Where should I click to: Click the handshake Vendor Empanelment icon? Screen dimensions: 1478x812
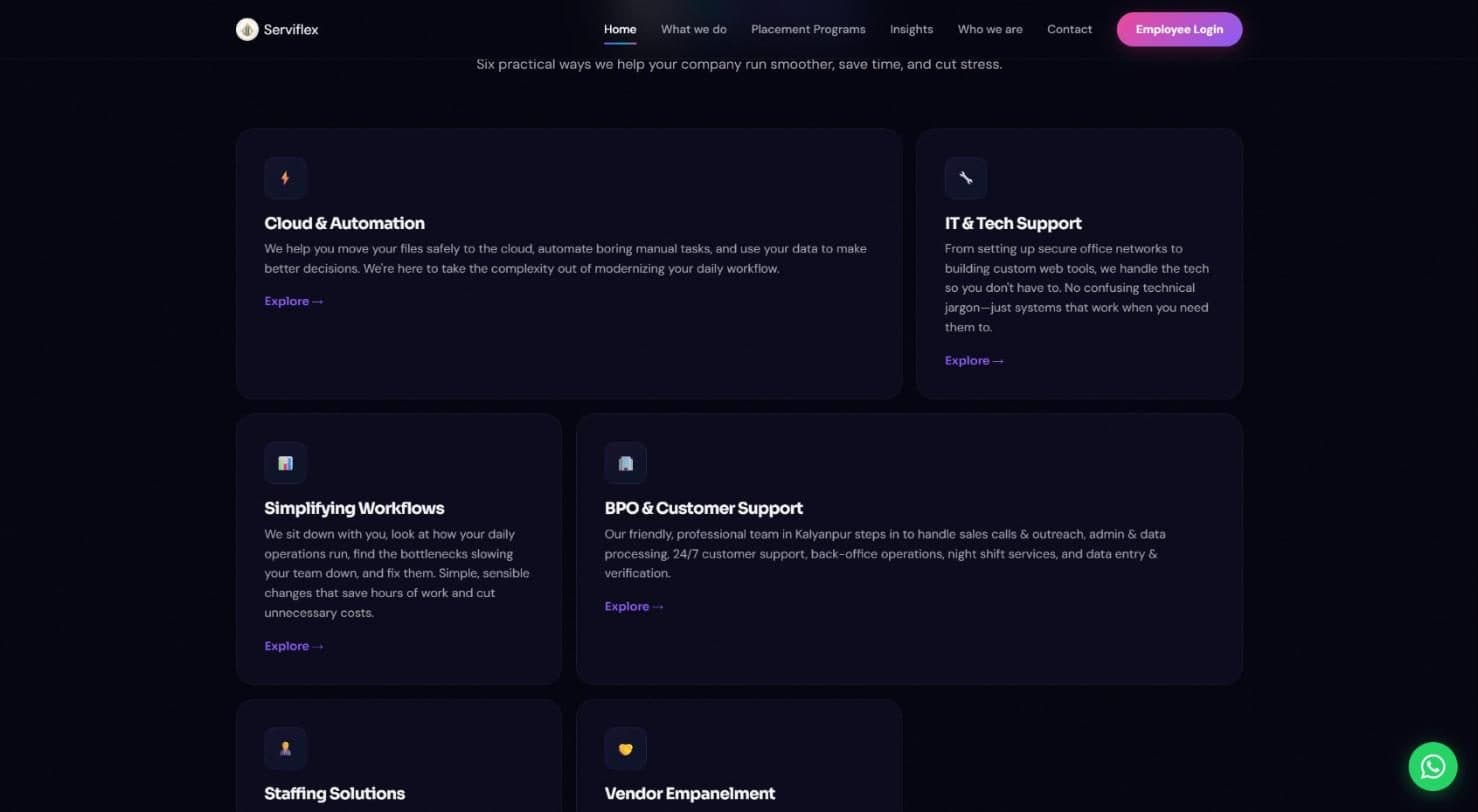(626, 748)
